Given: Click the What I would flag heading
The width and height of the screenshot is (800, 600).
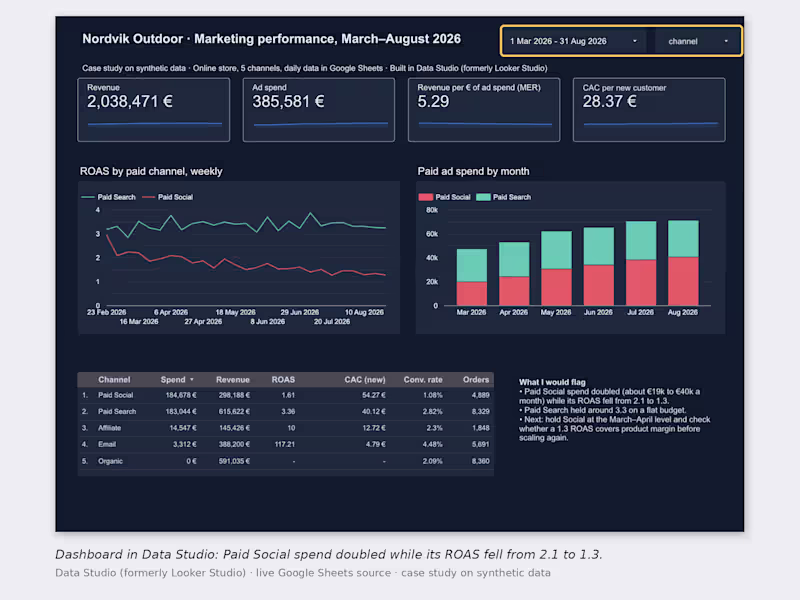Looking at the screenshot, I should 552,382.
